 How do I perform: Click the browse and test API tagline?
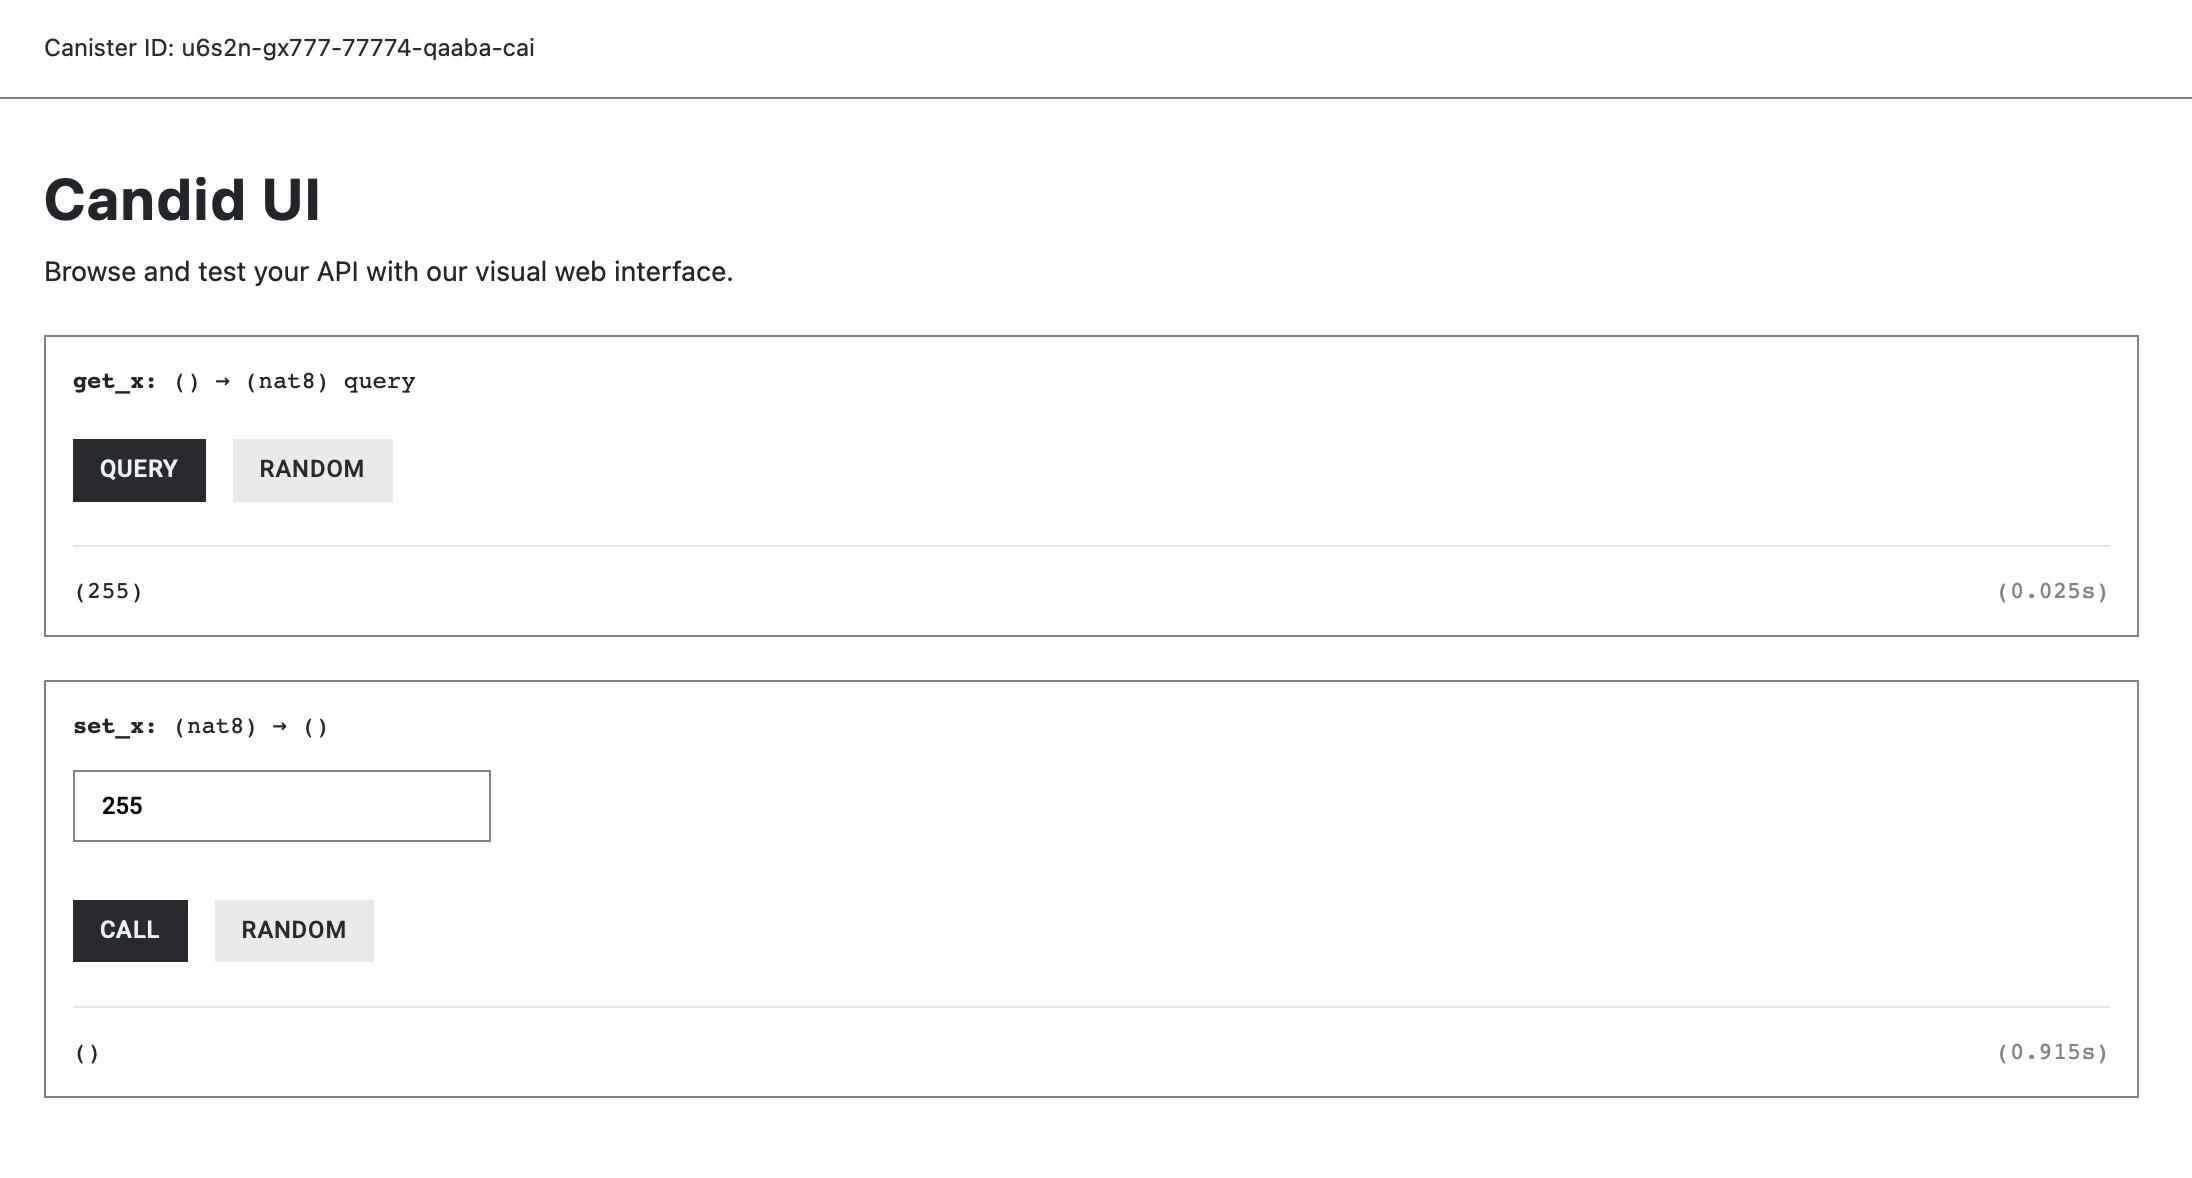(388, 270)
